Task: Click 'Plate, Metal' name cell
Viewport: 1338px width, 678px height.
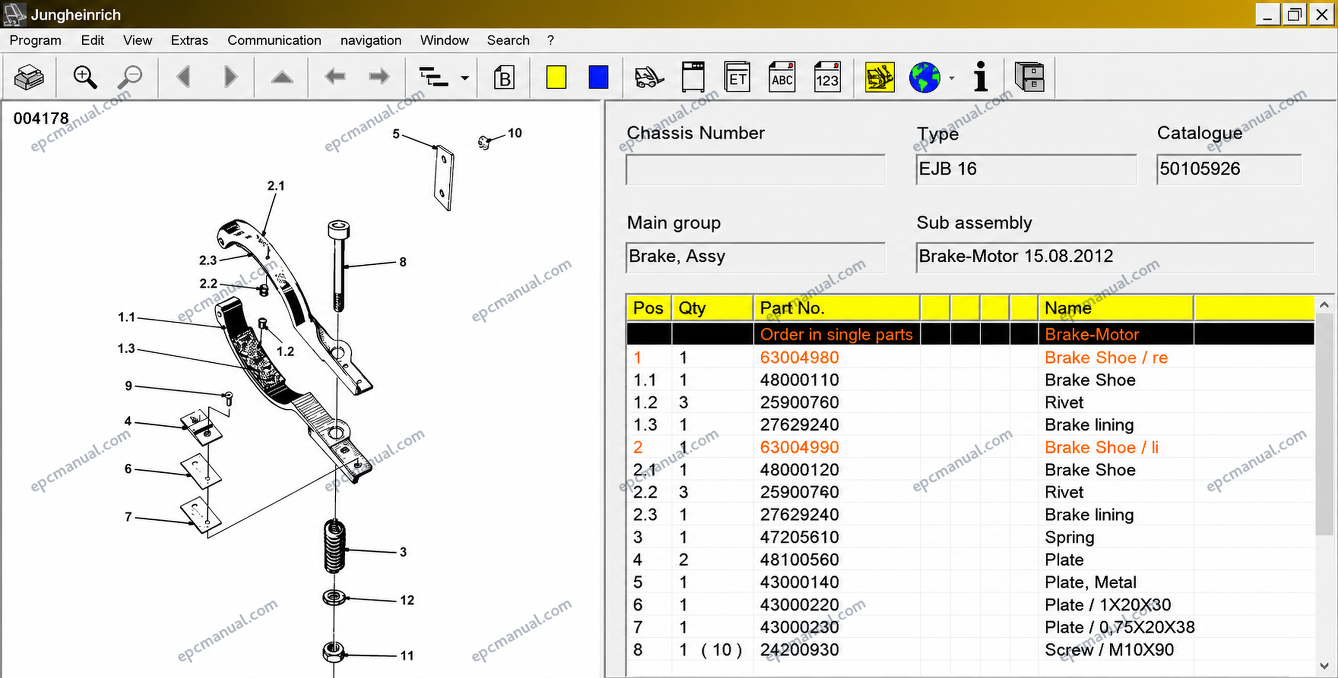Action: click(1091, 582)
